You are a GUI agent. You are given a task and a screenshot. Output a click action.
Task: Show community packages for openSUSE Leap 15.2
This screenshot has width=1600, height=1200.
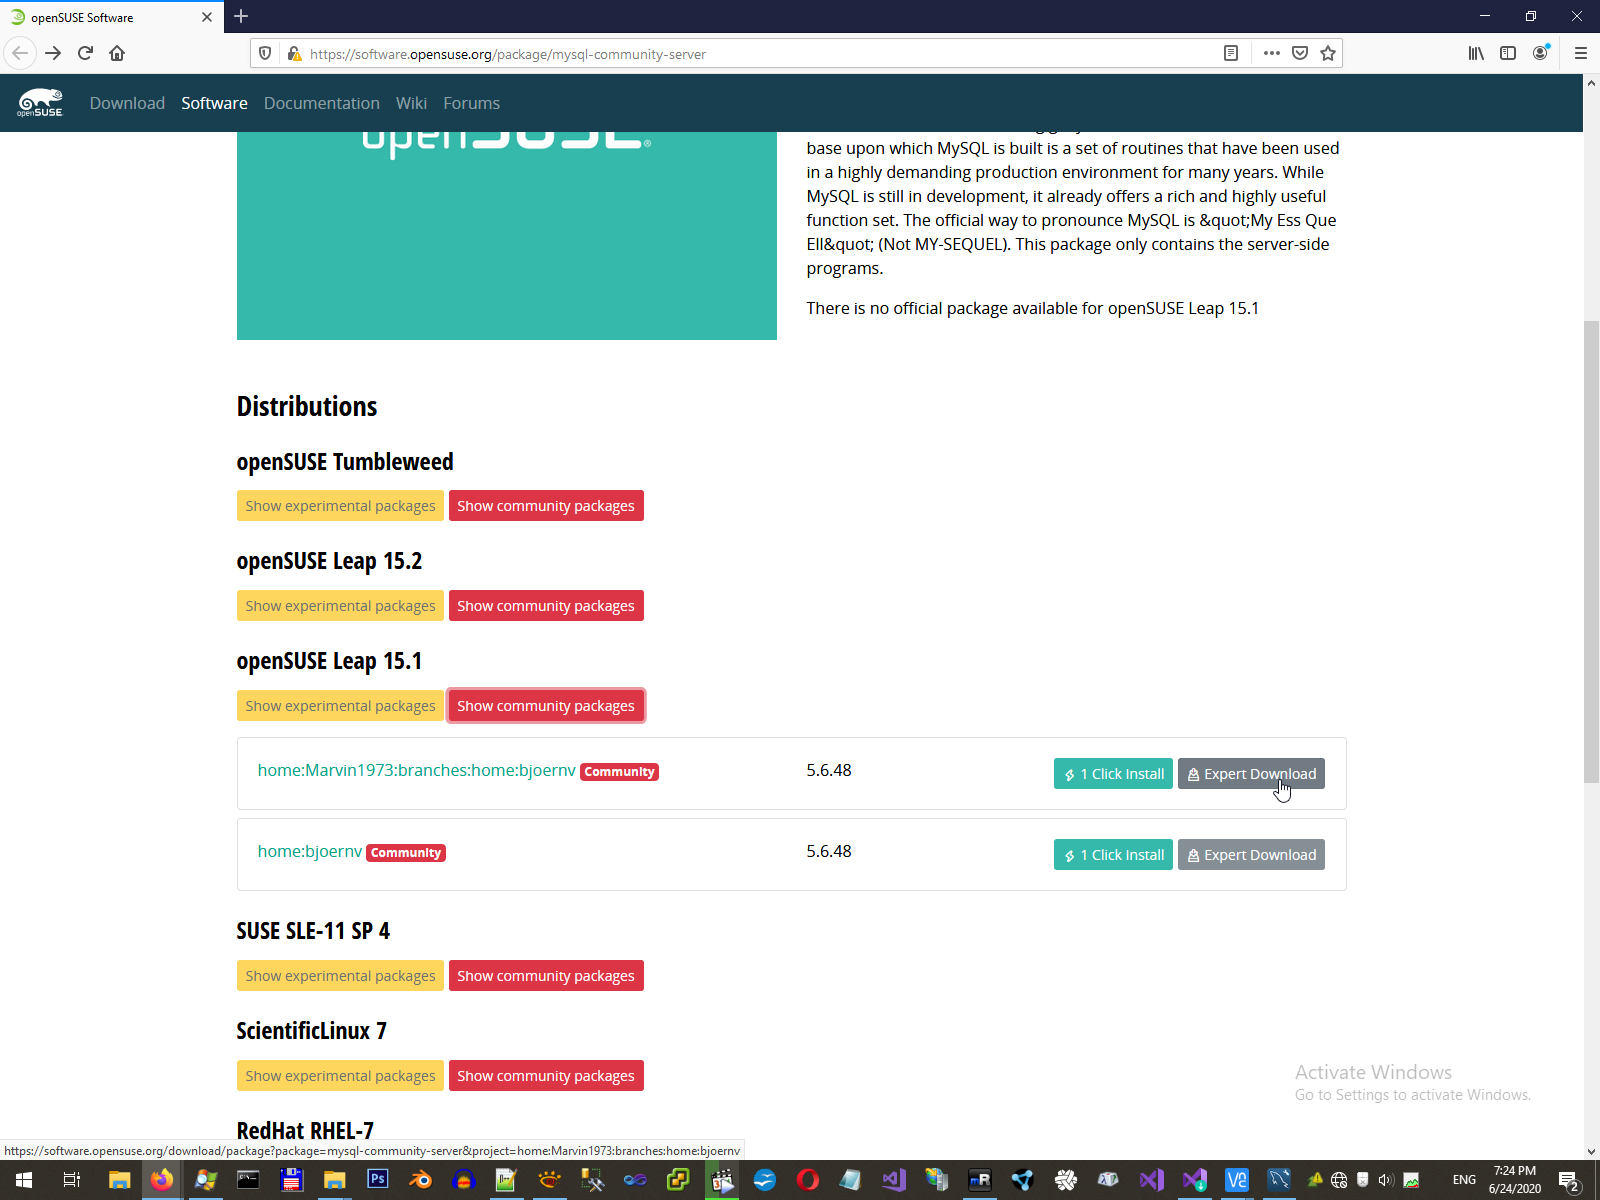pos(546,606)
